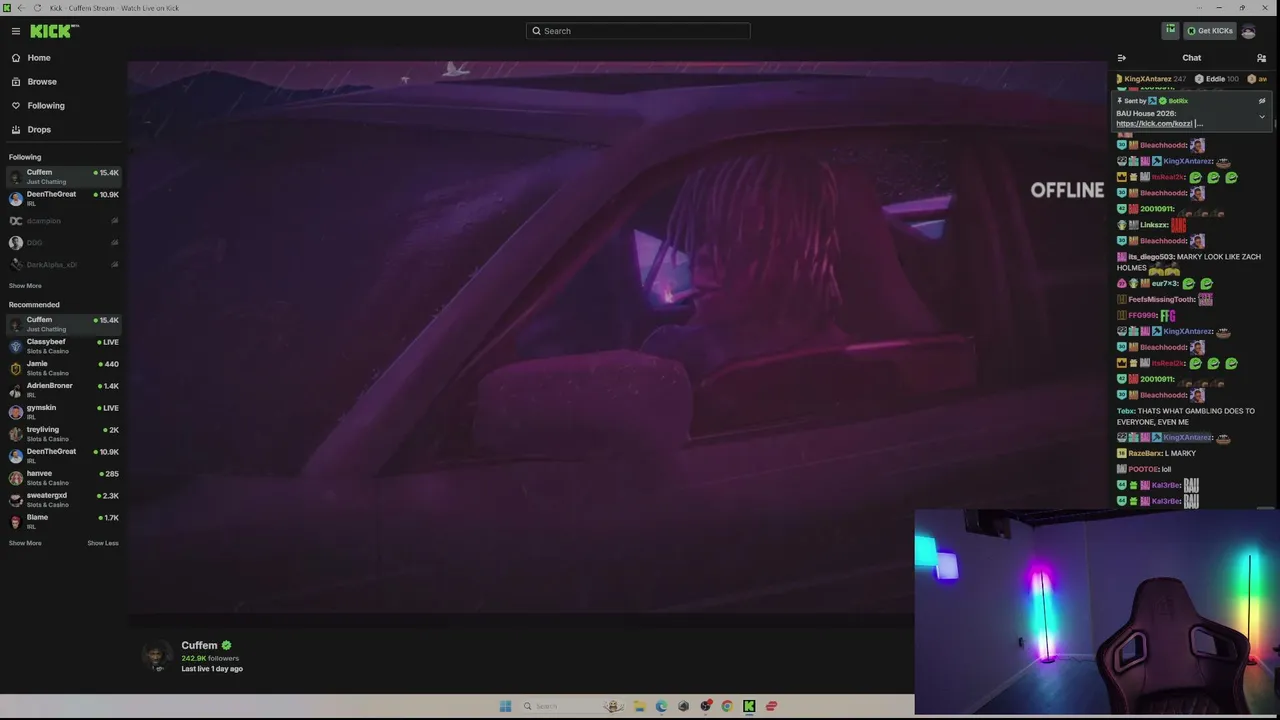
Task: Open Microsoft Edge from the taskbar
Action: click(x=661, y=706)
